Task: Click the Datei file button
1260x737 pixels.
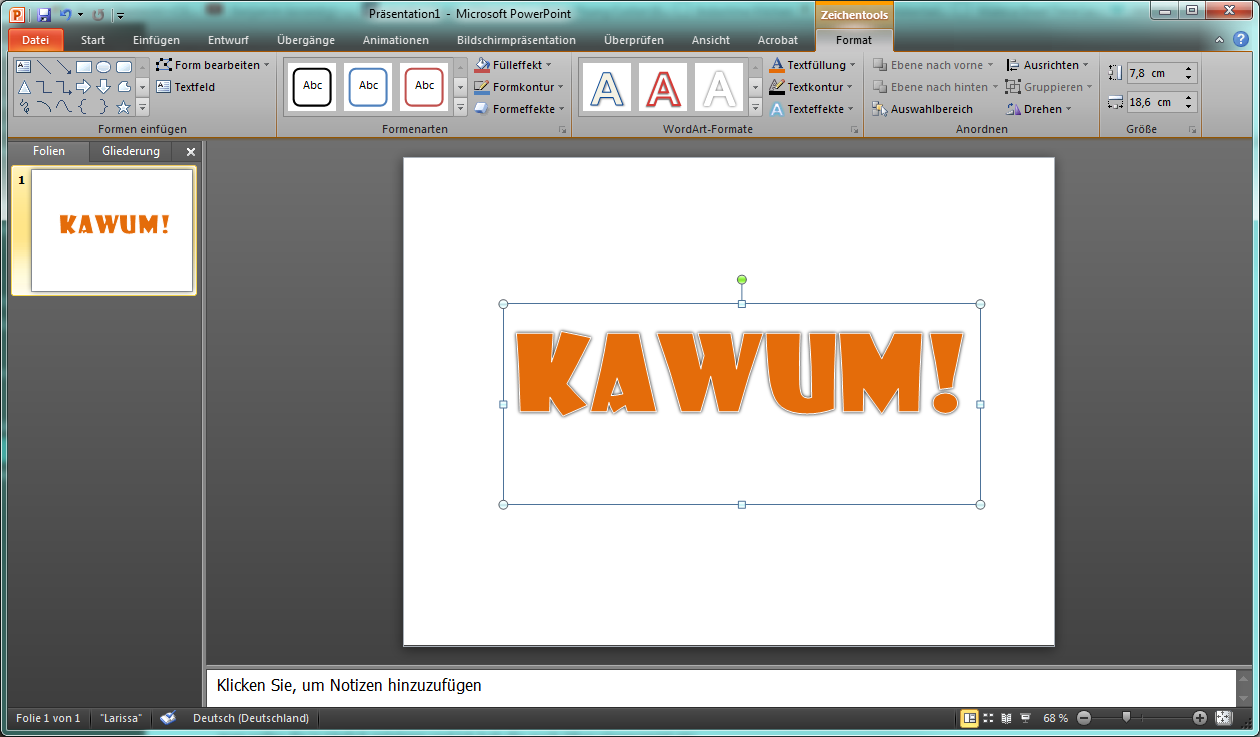Action: click(x=35, y=40)
